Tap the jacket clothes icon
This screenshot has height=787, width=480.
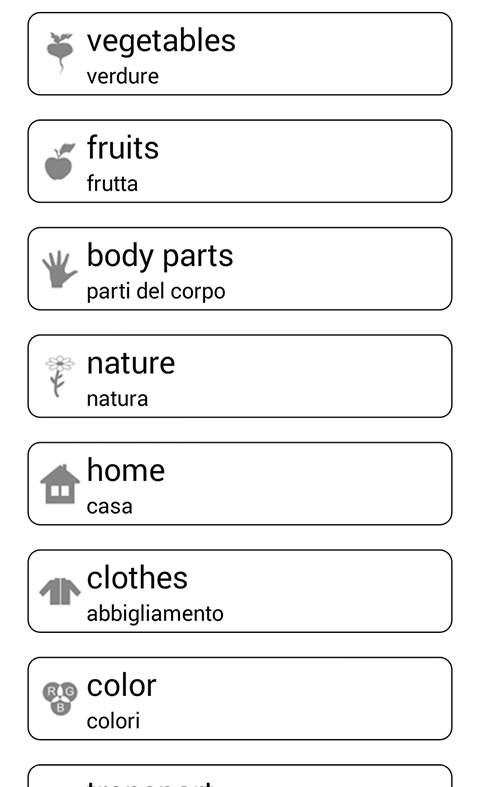tap(60, 591)
